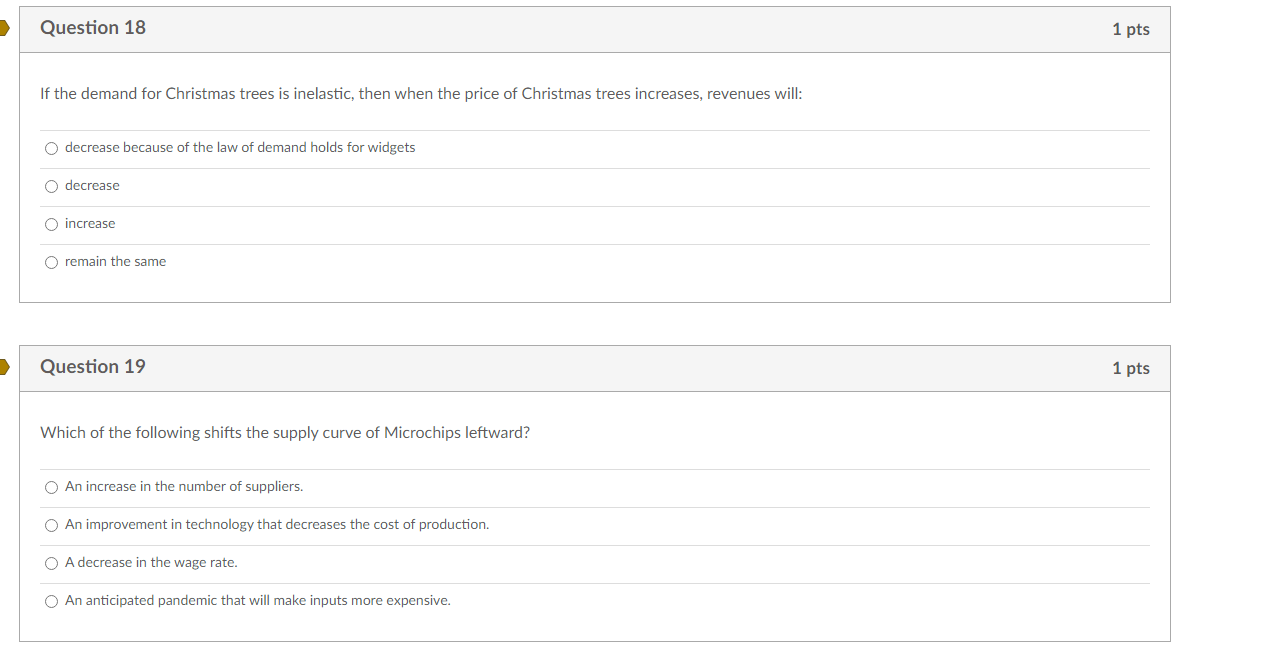Select "remain the same" for Question 18
The width and height of the screenshot is (1270, 654).
(x=51, y=261)
